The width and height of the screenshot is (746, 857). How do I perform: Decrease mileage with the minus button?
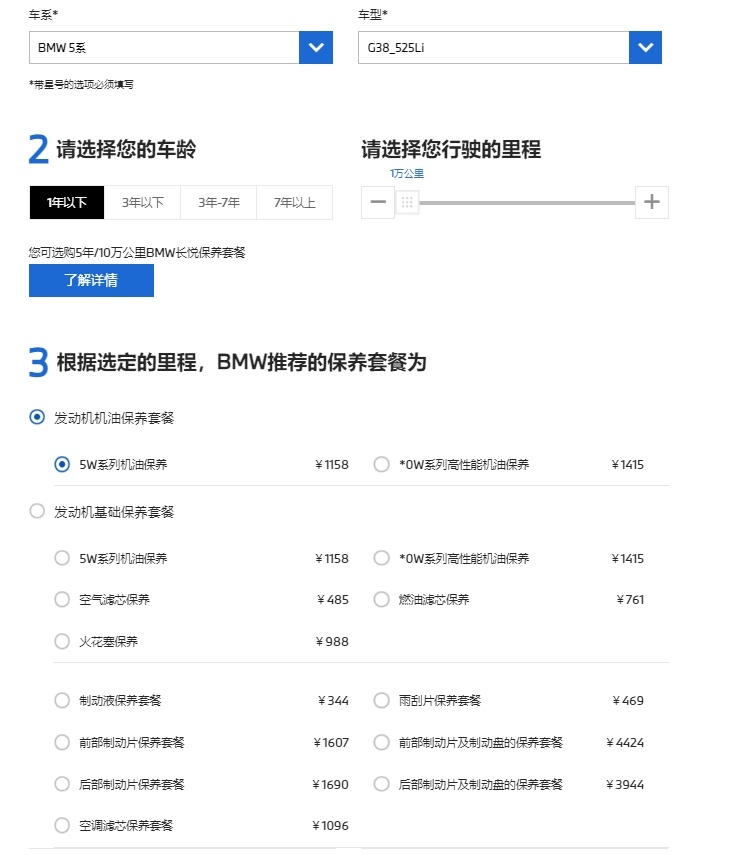click(378, 202)
